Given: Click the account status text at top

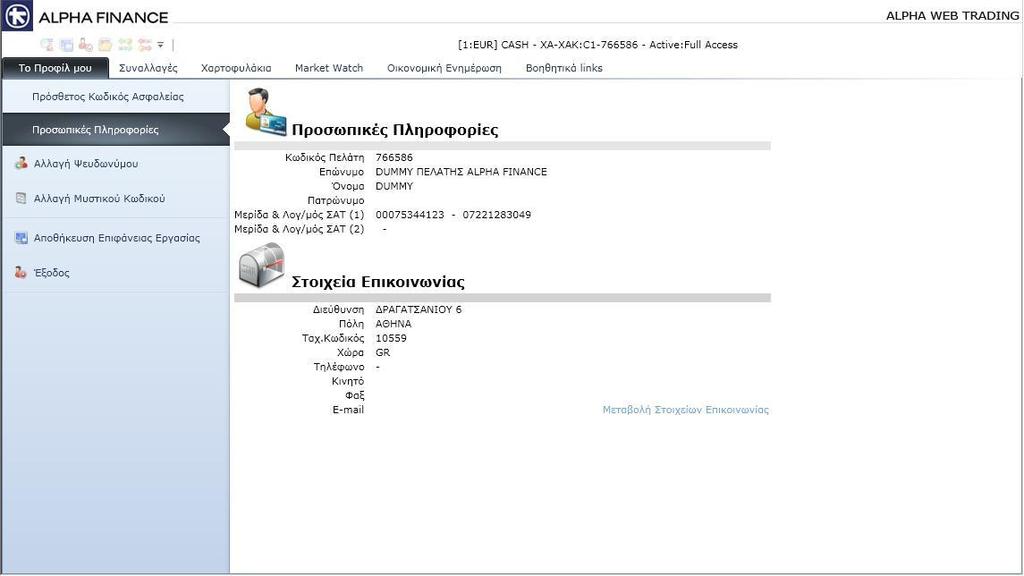Looking at the screenshot, I should [598, 44].
